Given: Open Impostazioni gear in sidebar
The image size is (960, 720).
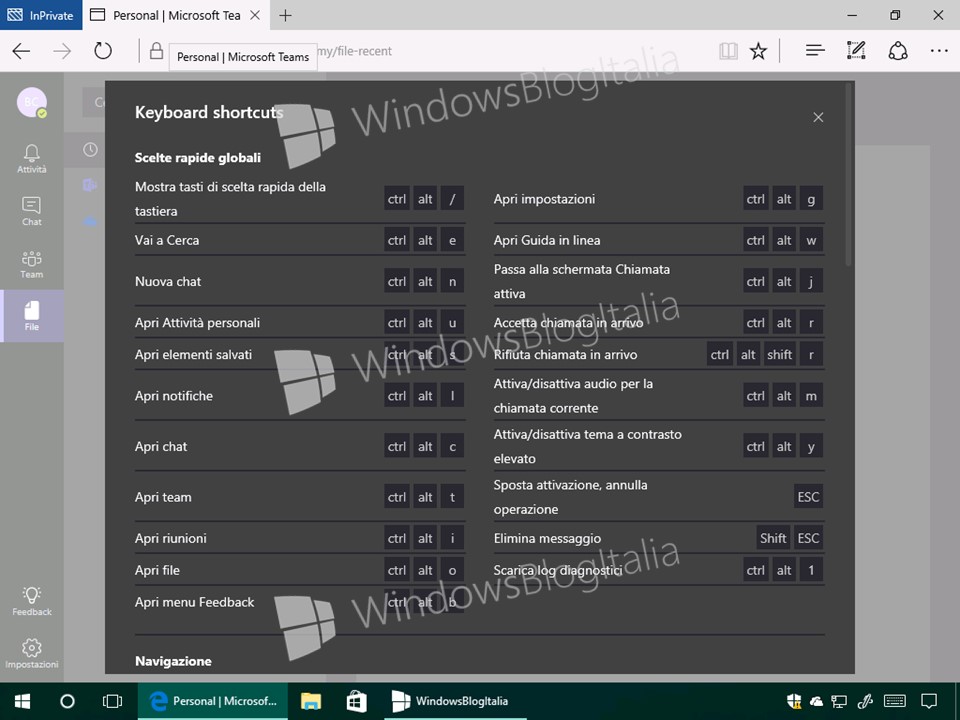Looking at the screenshot, I should 31,654.
